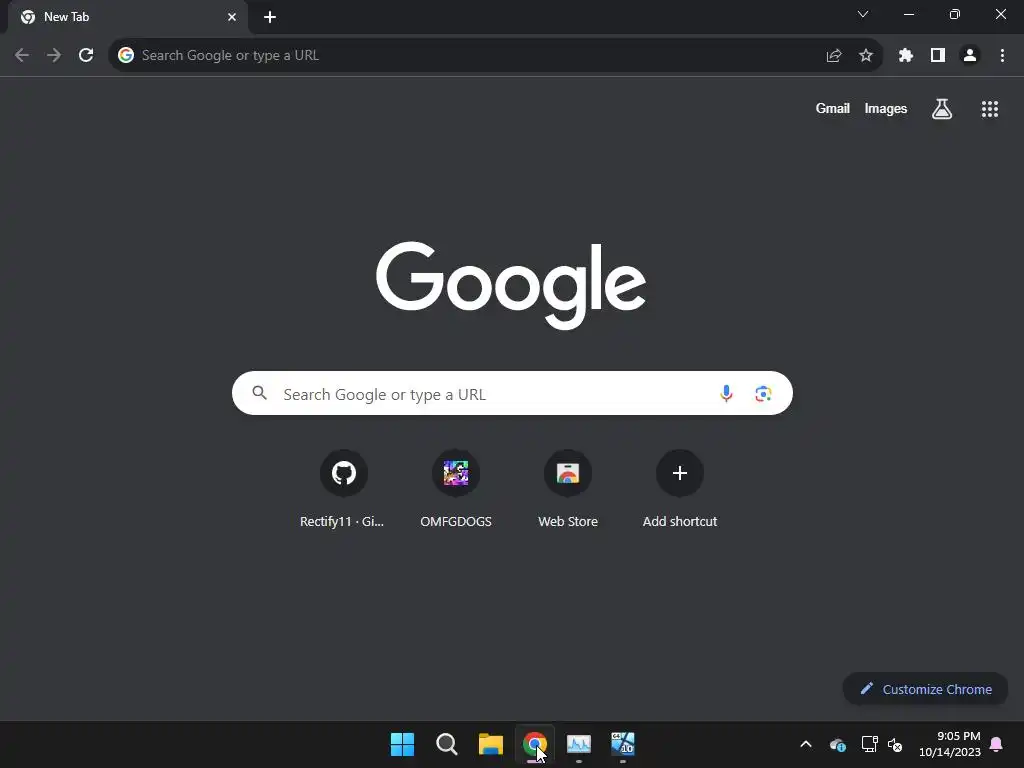Open the Extensions puzzle icon
This screenshot has width=1024, height=768.
[905, 56]
